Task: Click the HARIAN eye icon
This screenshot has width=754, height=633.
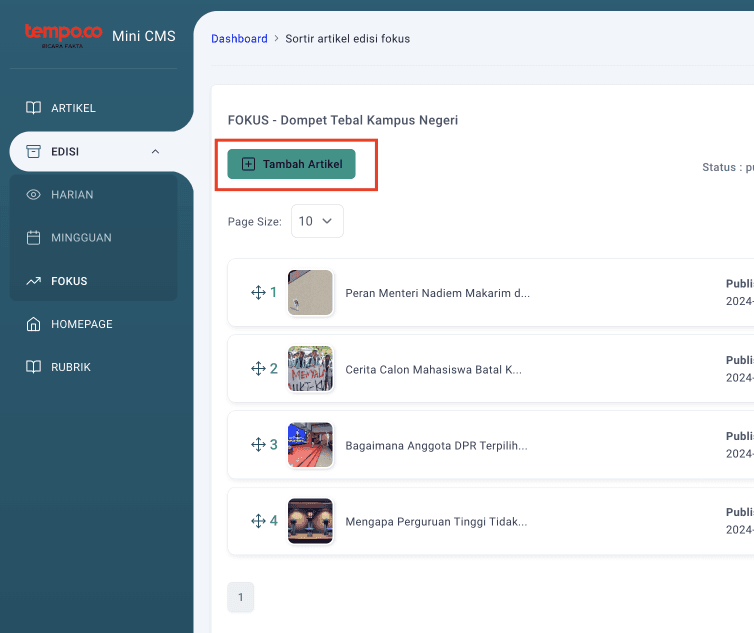Action: coord(33,194)
